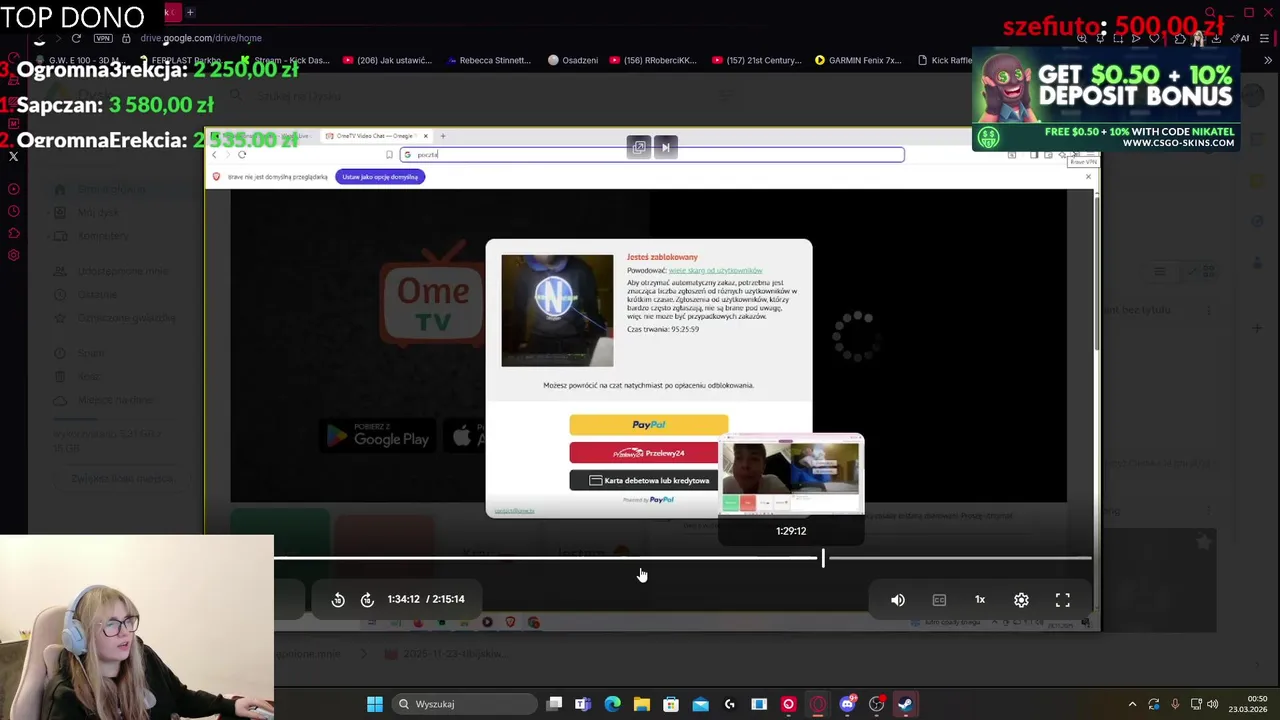Screen dimensions: 1280x720
Task: Launch Microsoft Edge from taskbar
Action: [612, 704]
